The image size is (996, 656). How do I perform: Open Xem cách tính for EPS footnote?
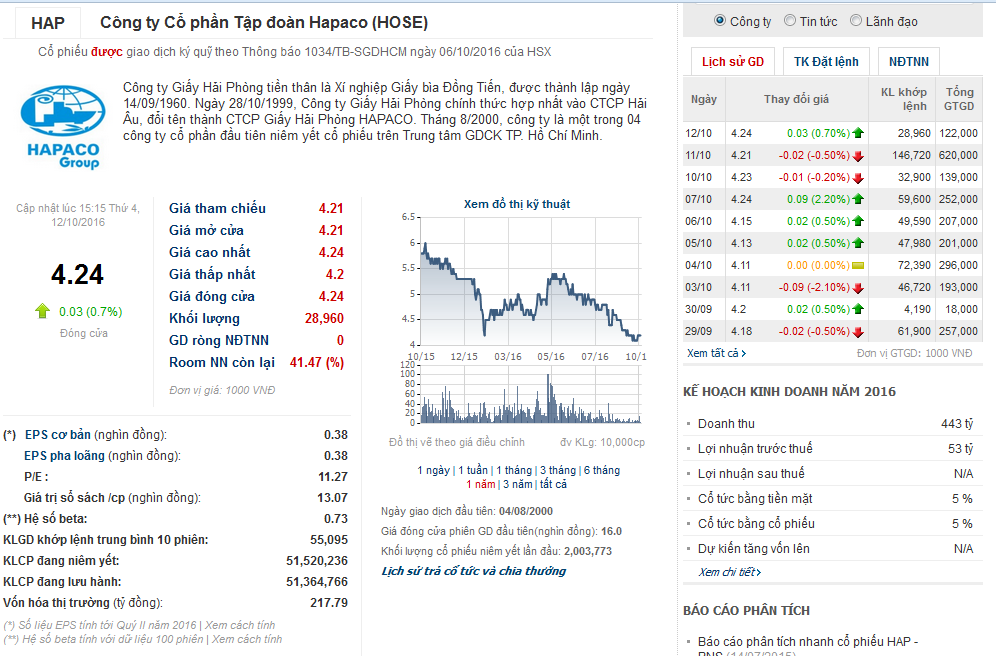(239, 626)
